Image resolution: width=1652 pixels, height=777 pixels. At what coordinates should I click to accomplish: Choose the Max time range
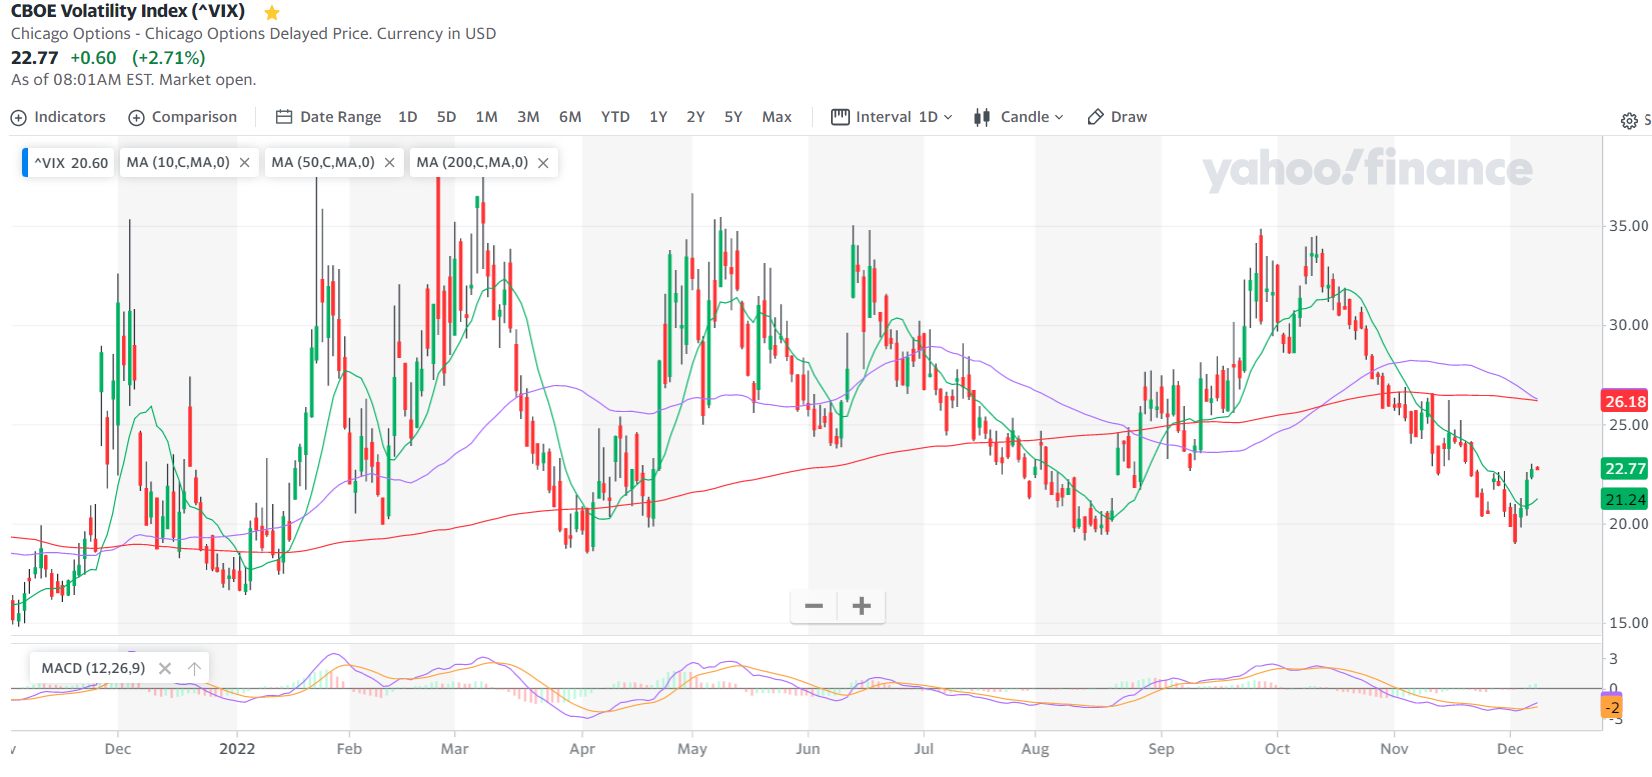click(776, 117)
